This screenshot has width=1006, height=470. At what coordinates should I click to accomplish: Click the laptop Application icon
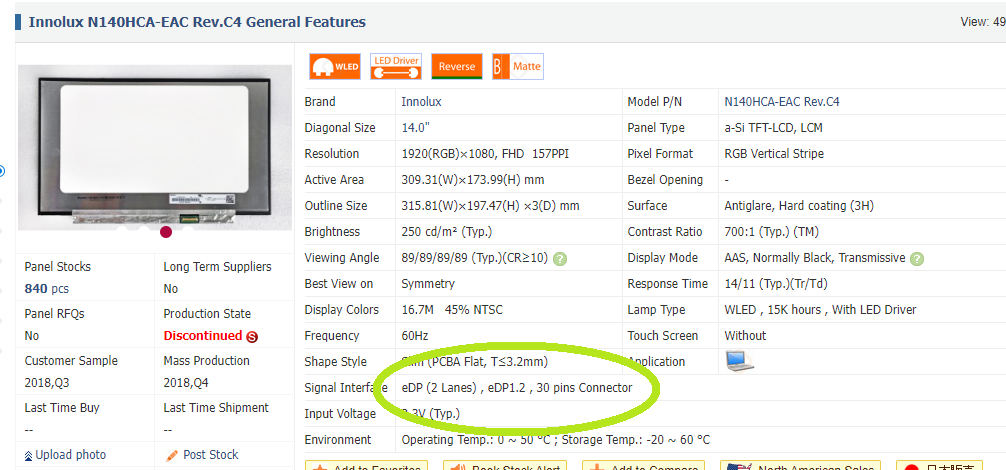[x=740, y=361]
